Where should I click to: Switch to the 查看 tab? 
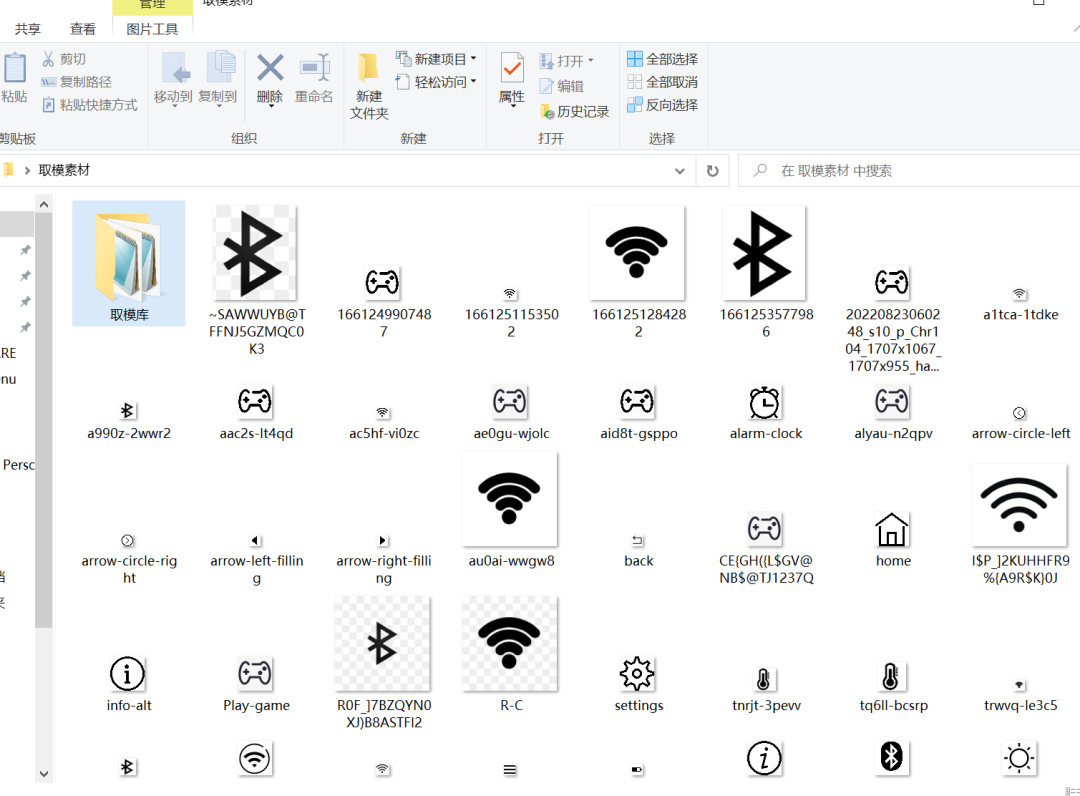coord(83,28)
